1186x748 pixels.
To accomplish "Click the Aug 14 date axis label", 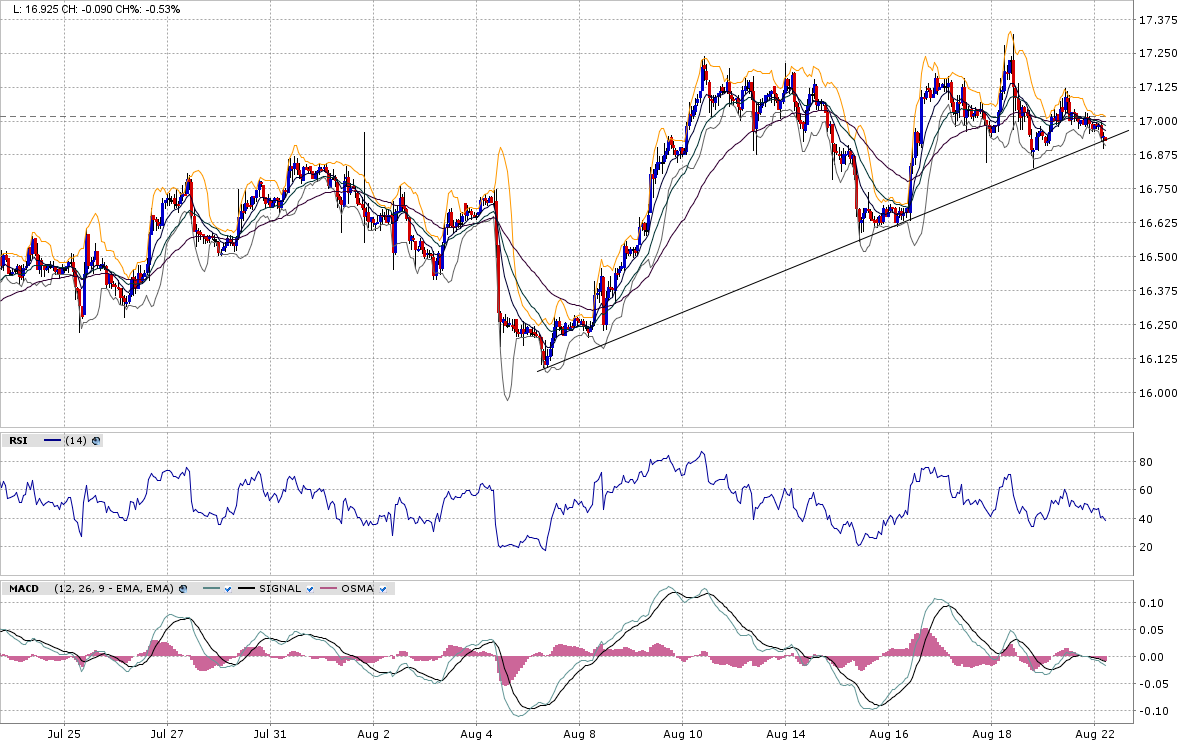I will click(786, 734).
